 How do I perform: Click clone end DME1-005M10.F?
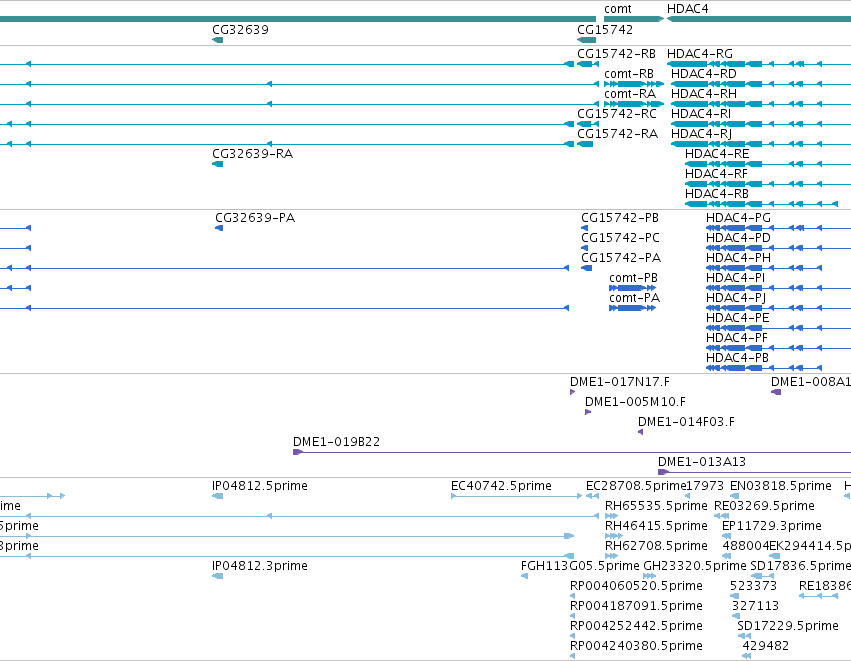tap(635, 403)
